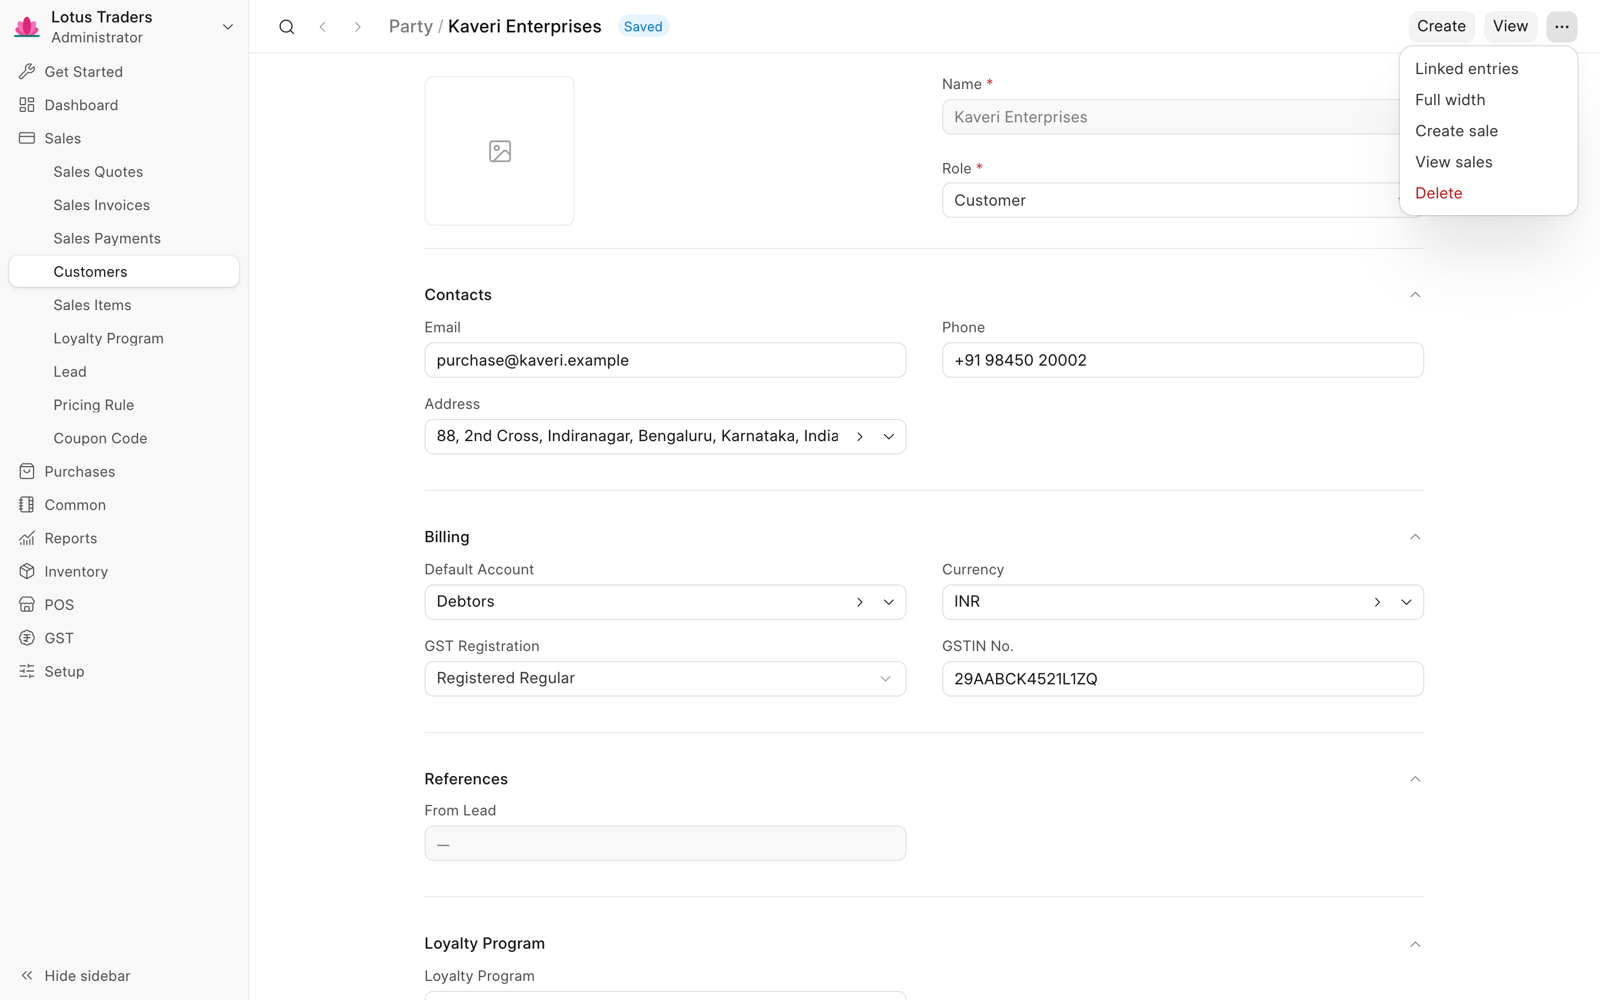This screenshot has width=1600, height=1000.
Task: Click the View button
Action: click(x=1510, y=27)
